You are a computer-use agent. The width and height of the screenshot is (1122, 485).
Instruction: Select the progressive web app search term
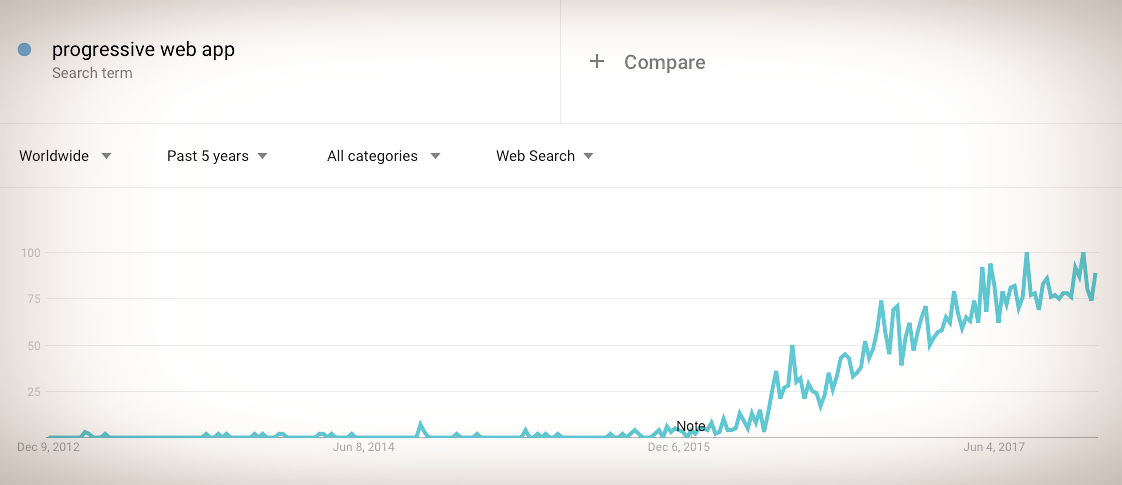point(143,49)
